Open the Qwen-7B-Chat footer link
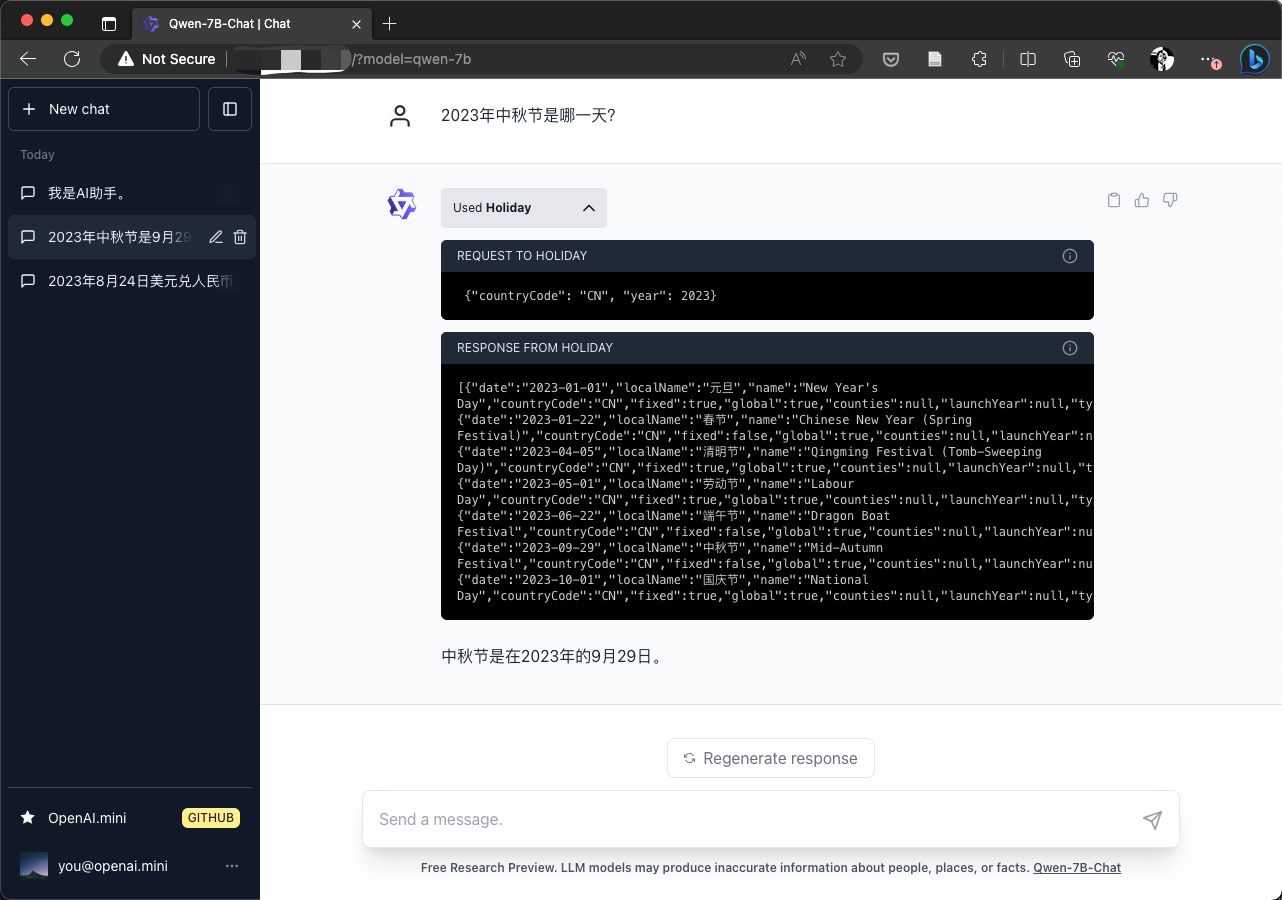This screenshot has height=900, width=1282. tap(1077, 868)
